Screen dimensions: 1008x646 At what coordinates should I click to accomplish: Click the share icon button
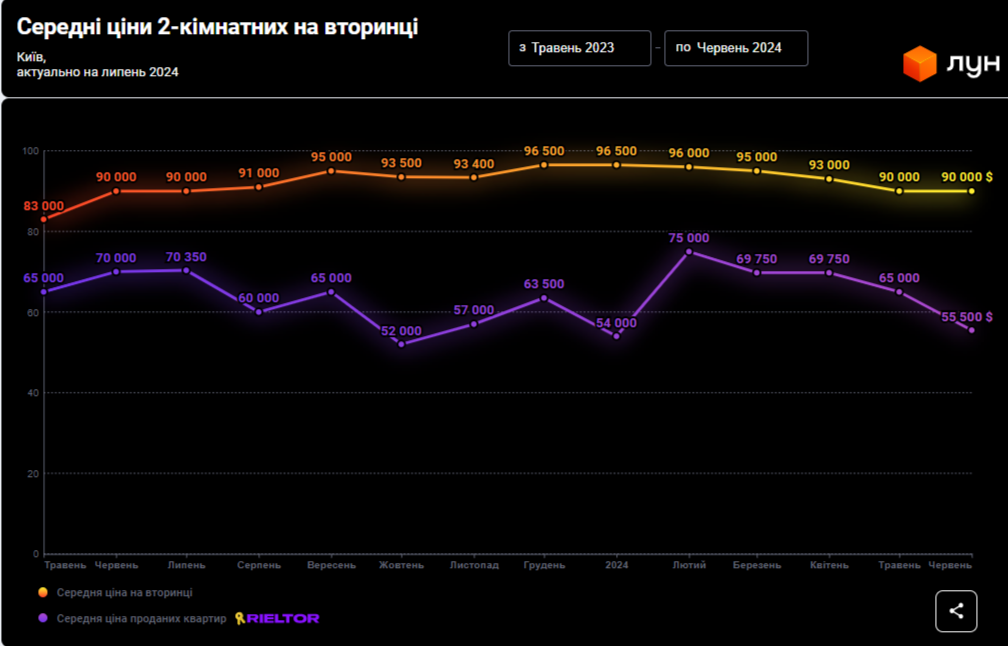coord(956,611)
